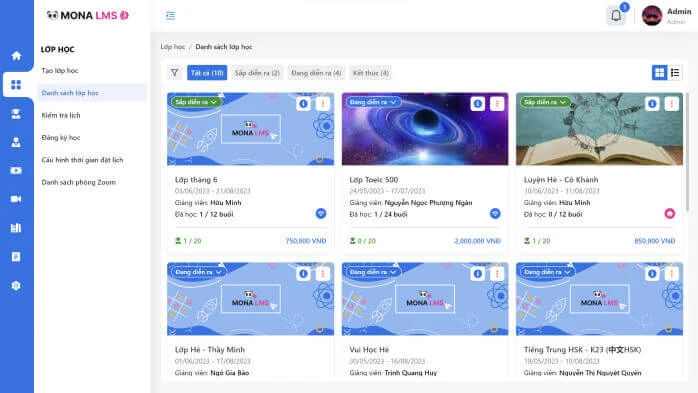Open status dropdown on Lớp tháng 6
Viewport: 698px width, 393px height.
[196, 102]
